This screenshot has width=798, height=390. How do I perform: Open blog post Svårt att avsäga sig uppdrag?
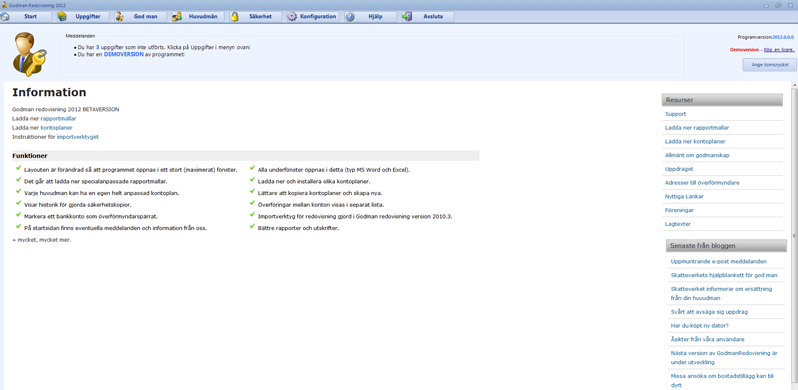[x=709, y=312]
